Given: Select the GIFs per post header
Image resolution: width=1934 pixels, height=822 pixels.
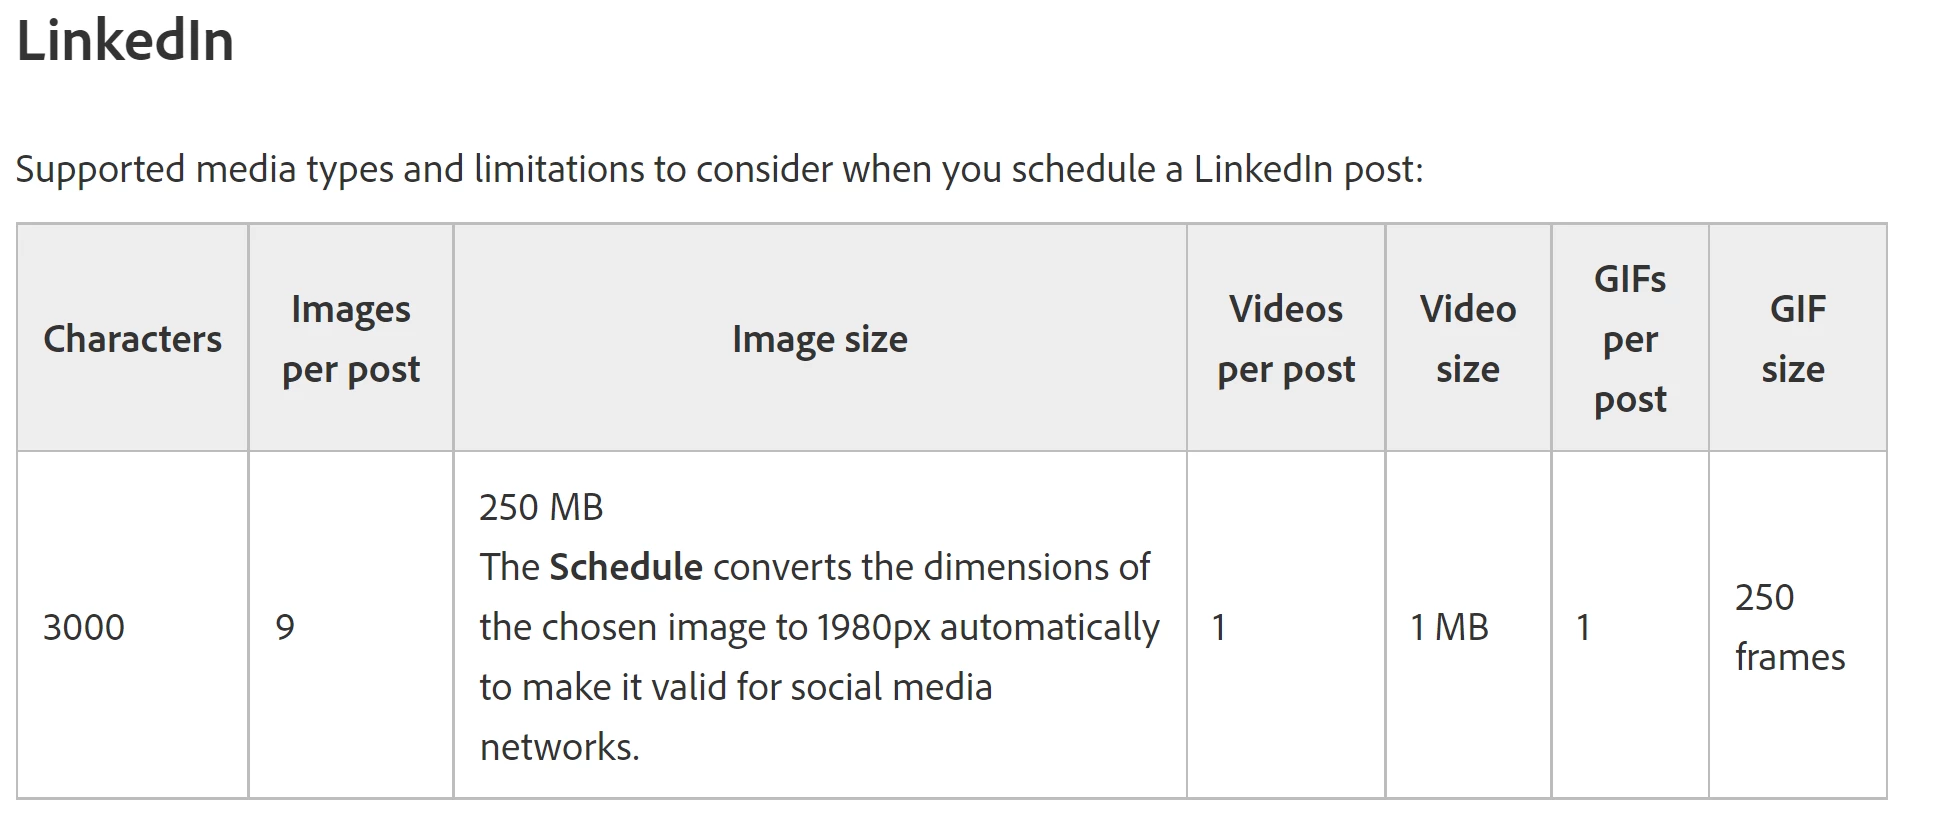Looking at the screenshot, I should pyautogui.click(x=1630, y=339).
